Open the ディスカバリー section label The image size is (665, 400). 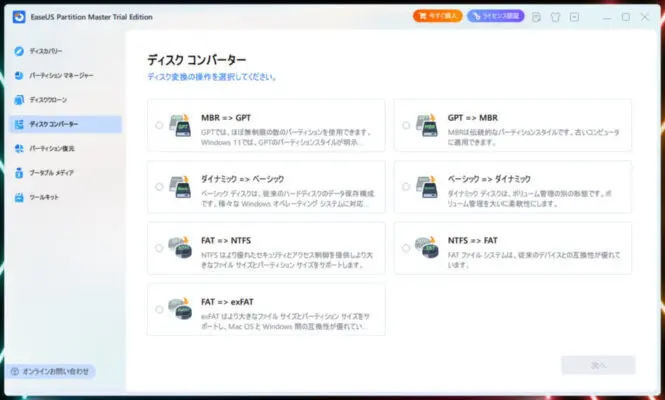[x=45, y=51]
